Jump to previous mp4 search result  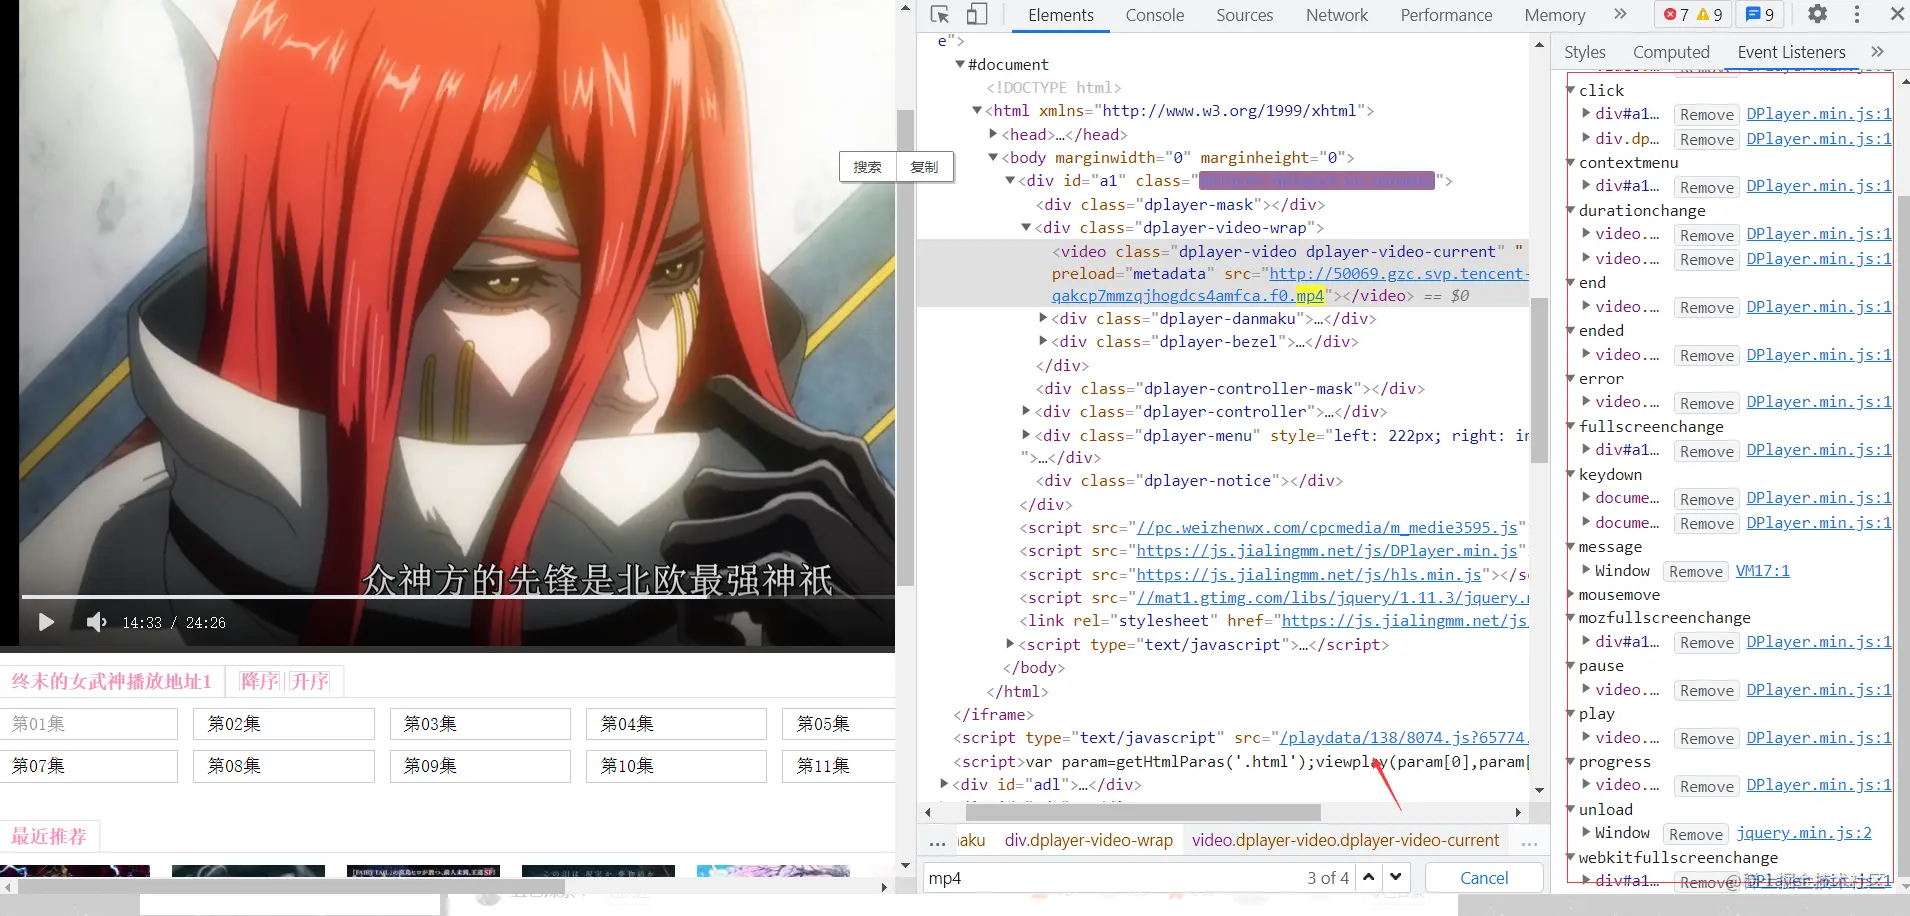click(x=1369, y=877)
